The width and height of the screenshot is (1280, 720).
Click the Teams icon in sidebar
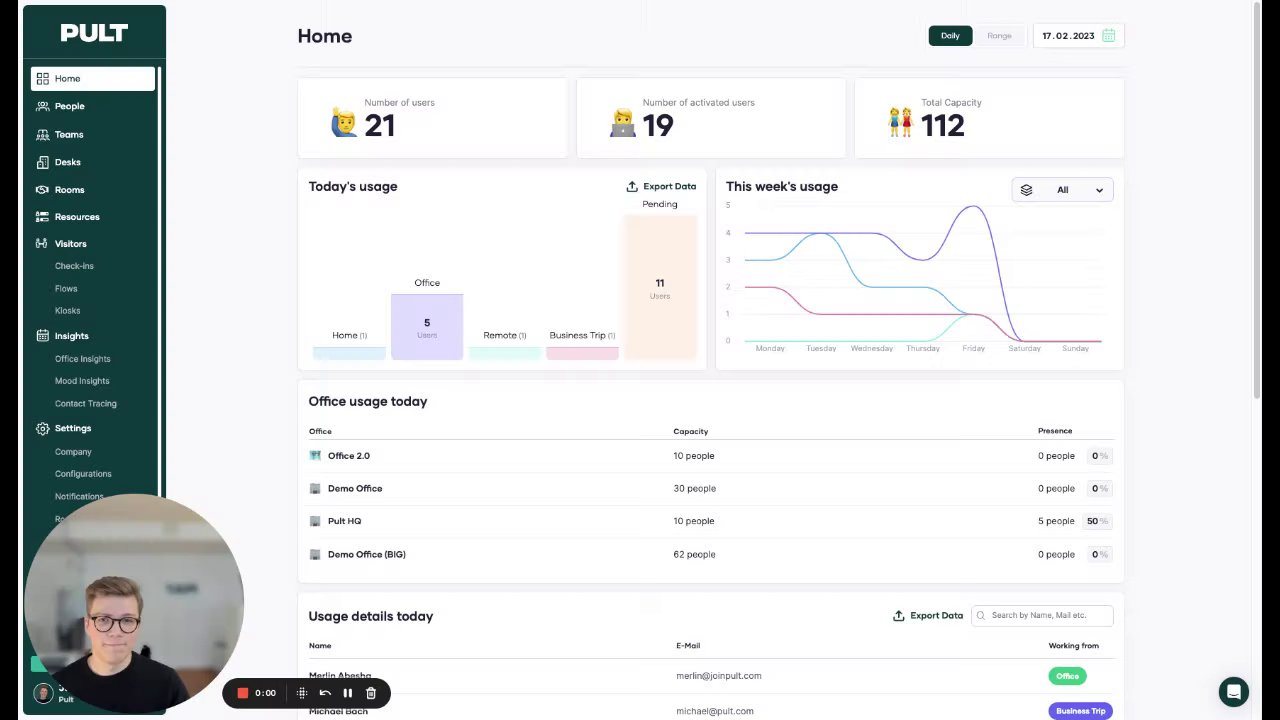pos(42,134)
